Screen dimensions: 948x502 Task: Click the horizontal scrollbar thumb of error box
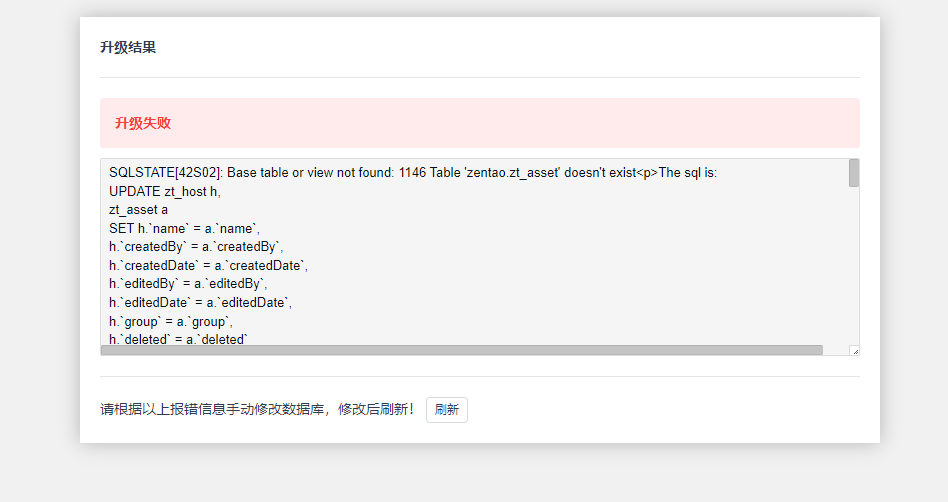click(461, 350)
